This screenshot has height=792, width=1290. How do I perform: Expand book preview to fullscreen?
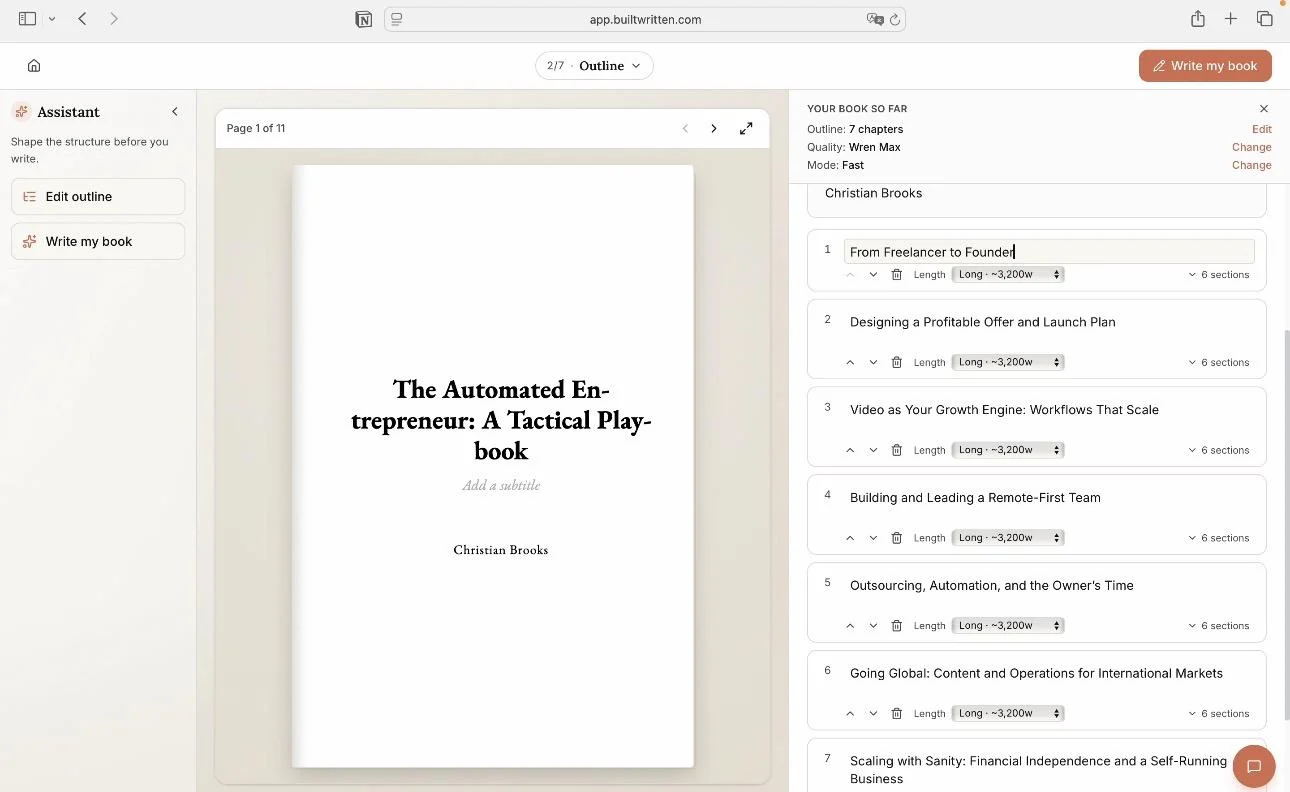pos(746,128)
